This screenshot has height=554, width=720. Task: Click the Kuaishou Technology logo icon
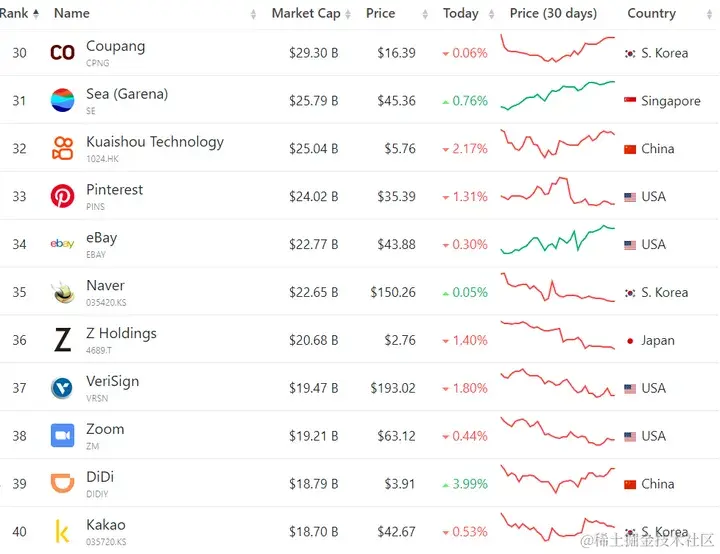click(62, 149)
